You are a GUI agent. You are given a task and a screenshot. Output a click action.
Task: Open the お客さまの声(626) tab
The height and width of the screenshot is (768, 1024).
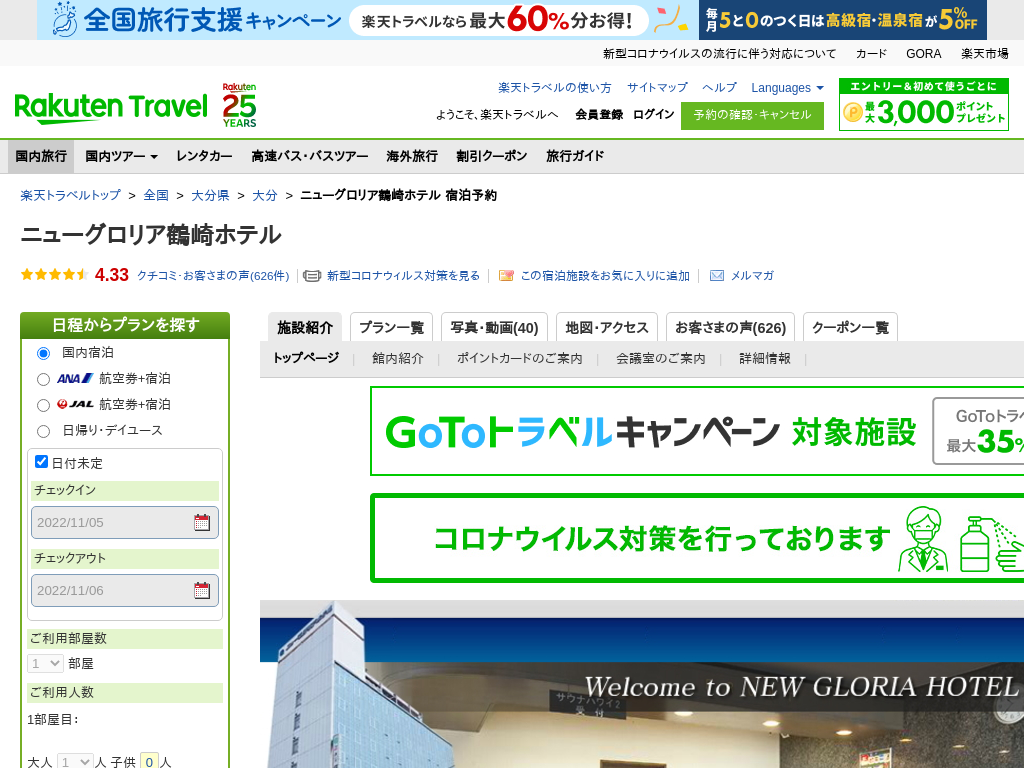point(730,327)
